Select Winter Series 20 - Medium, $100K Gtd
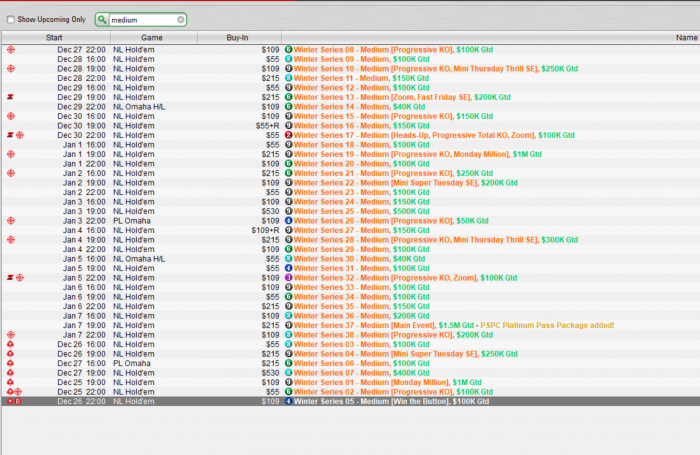The image size is (700, 455). click(362, 164)
